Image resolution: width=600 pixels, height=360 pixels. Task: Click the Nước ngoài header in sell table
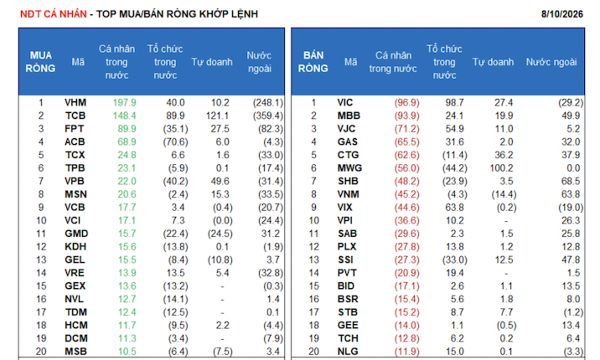[x=551, y=62]
